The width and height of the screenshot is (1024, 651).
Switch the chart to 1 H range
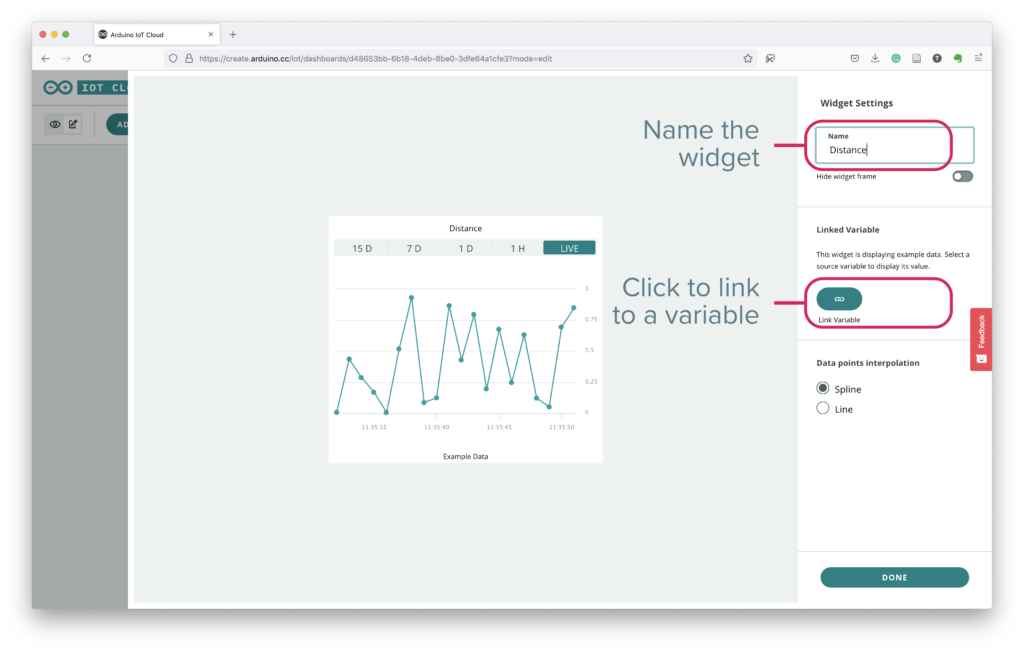pyautogui.click(x=517, y=248)
